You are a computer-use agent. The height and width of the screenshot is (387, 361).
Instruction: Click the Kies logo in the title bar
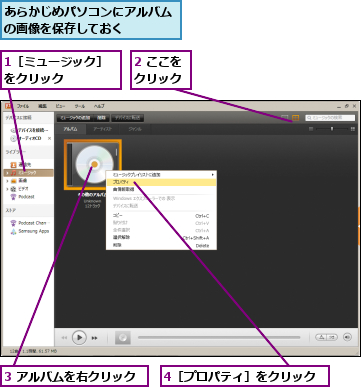[8, 106]
